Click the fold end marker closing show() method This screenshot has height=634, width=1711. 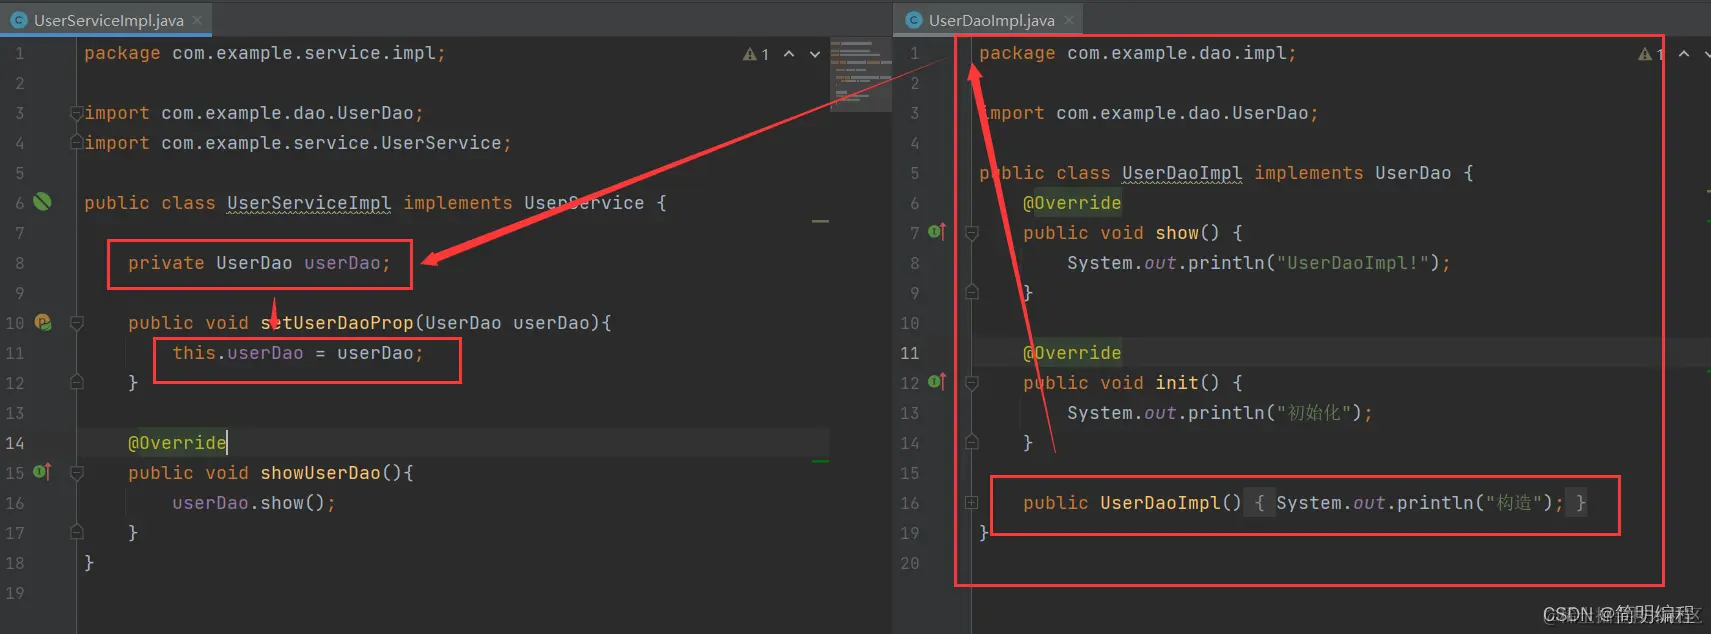(x=971, y=292)
